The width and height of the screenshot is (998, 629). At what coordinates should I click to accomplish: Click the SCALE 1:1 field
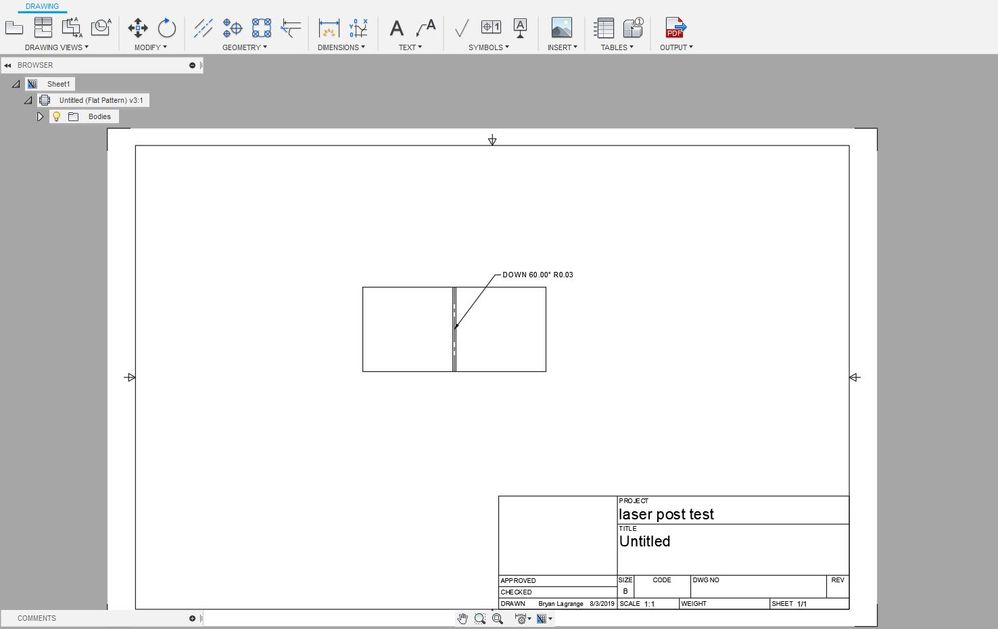648,604
